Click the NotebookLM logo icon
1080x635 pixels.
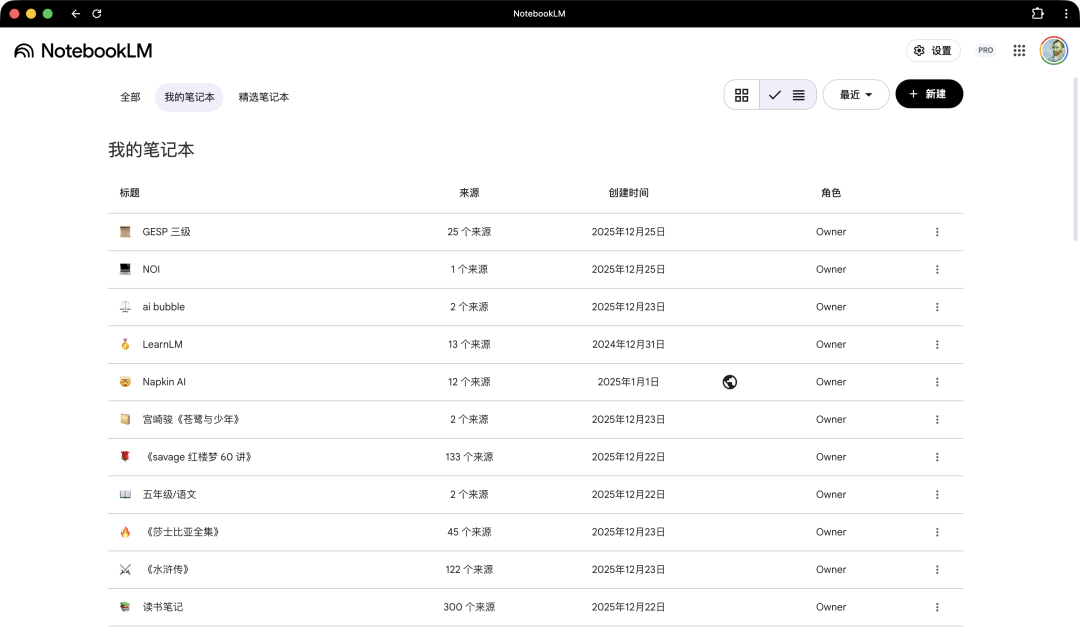tap(24, 51)
